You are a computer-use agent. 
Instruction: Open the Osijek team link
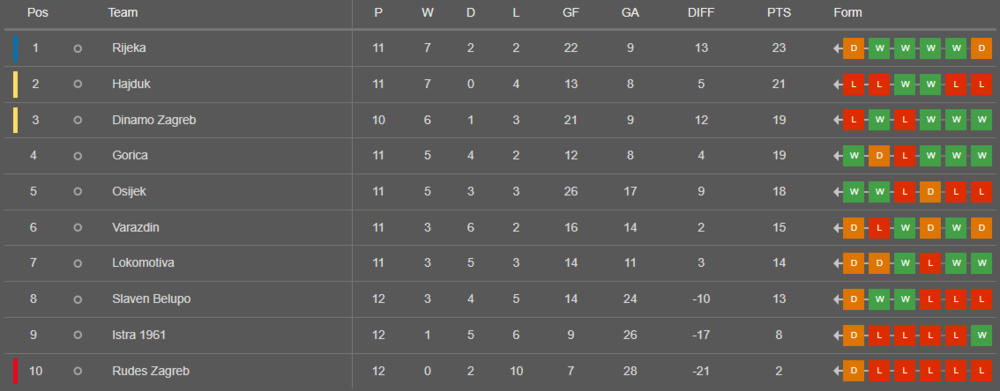click(x=129, y=191)
